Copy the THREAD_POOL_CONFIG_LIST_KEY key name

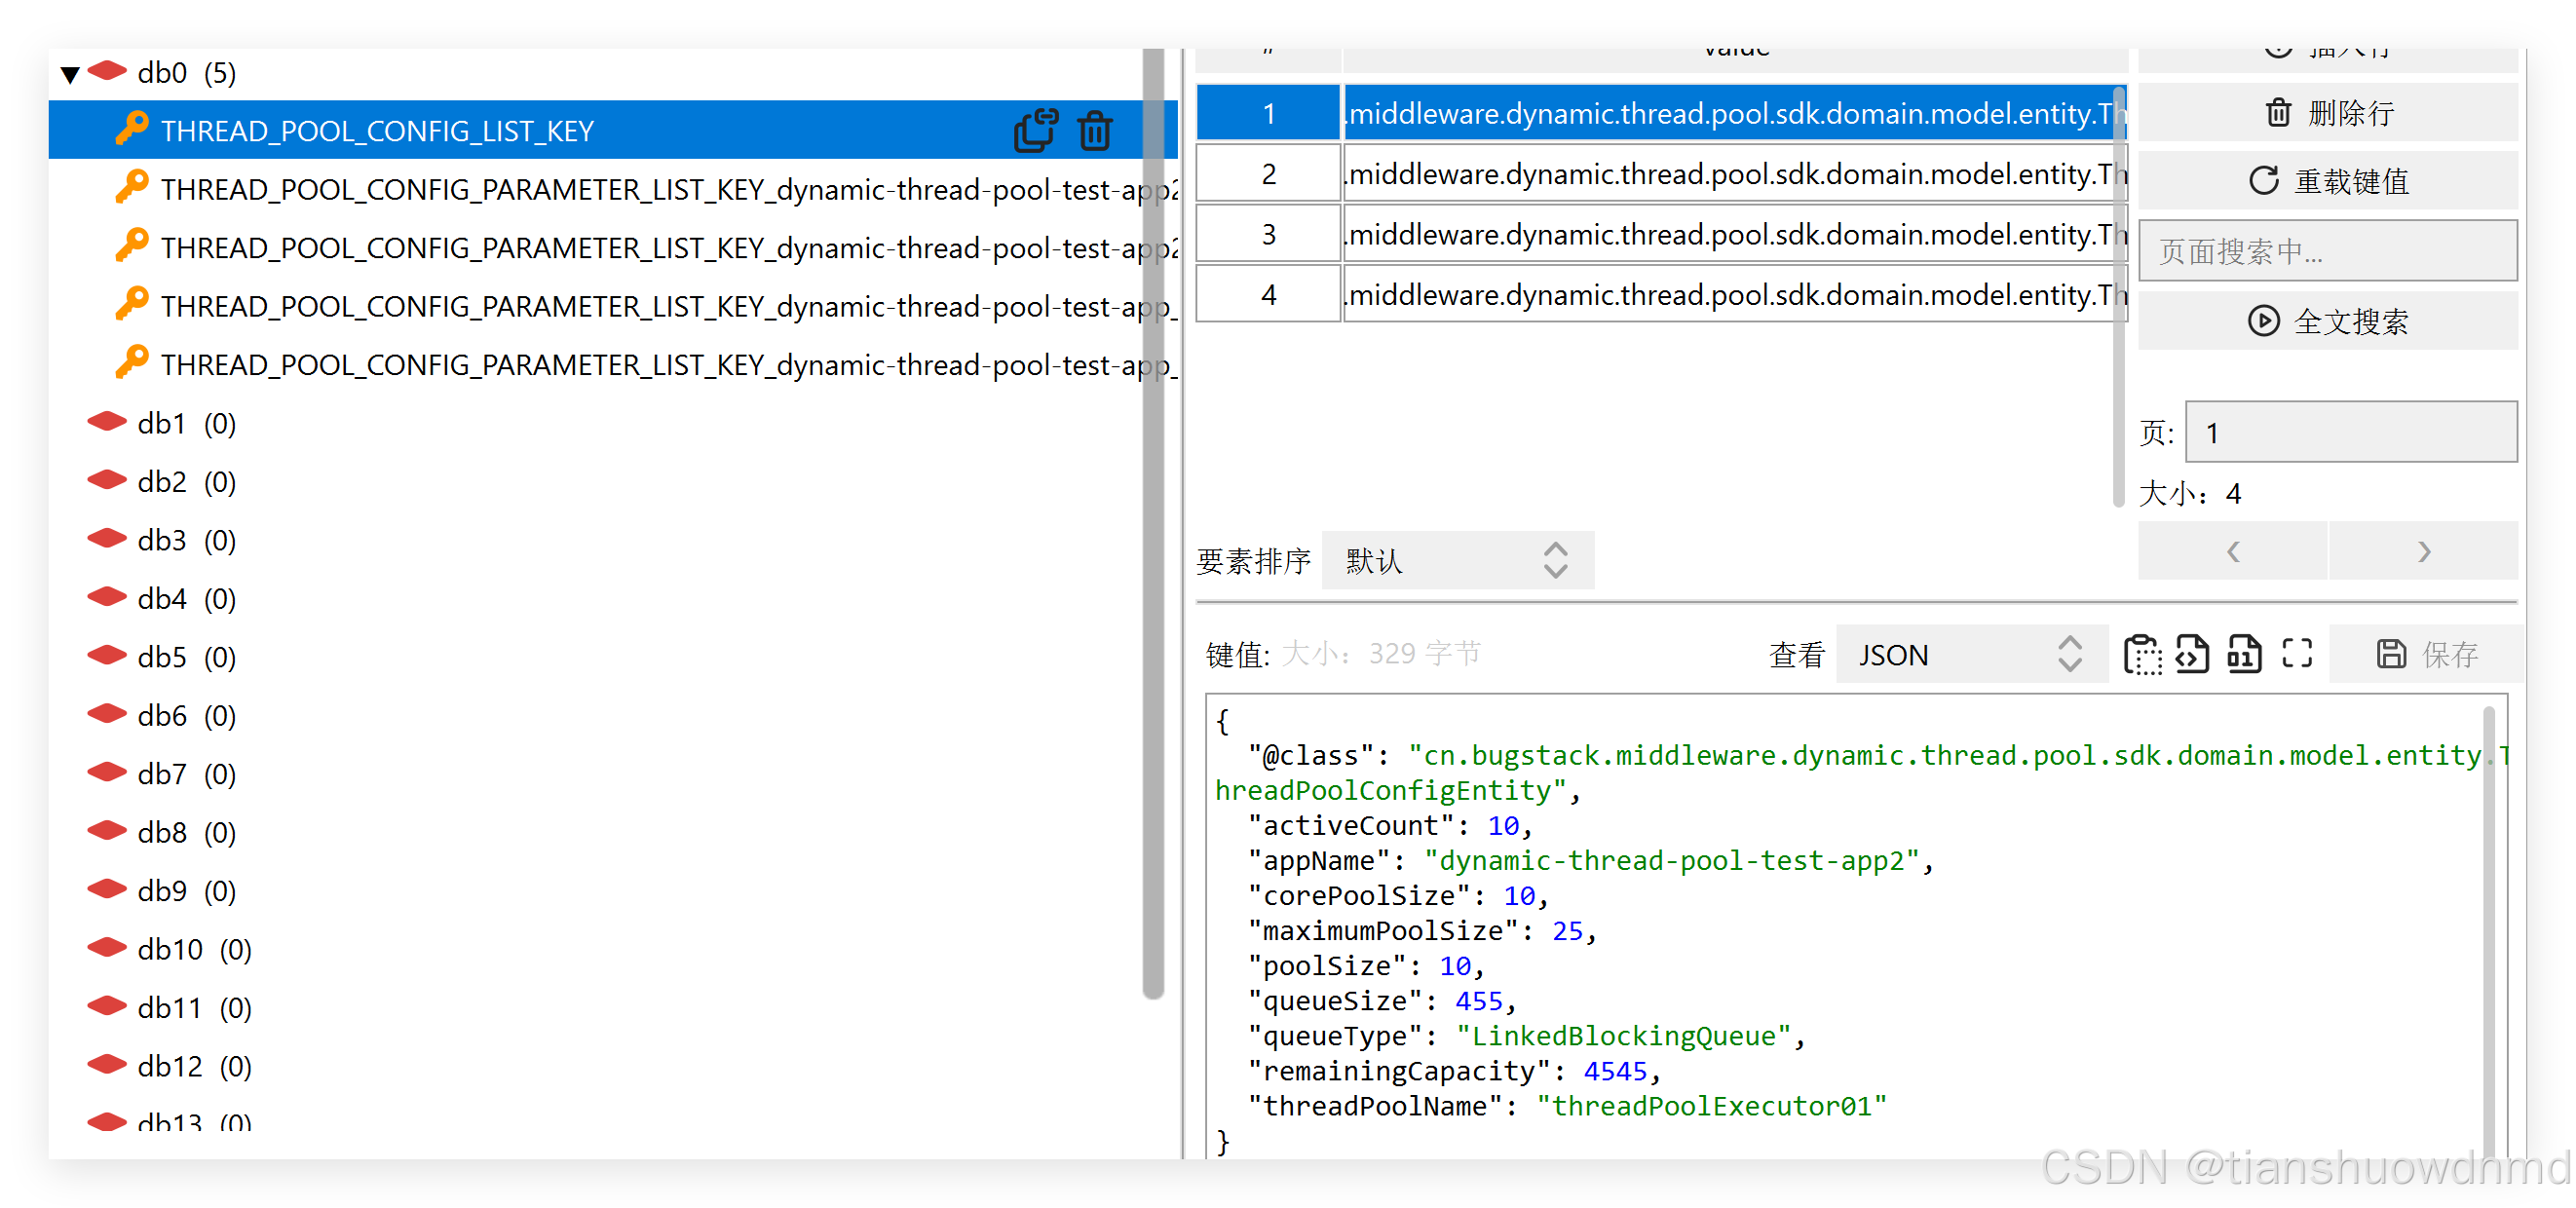coord(1035,130)
